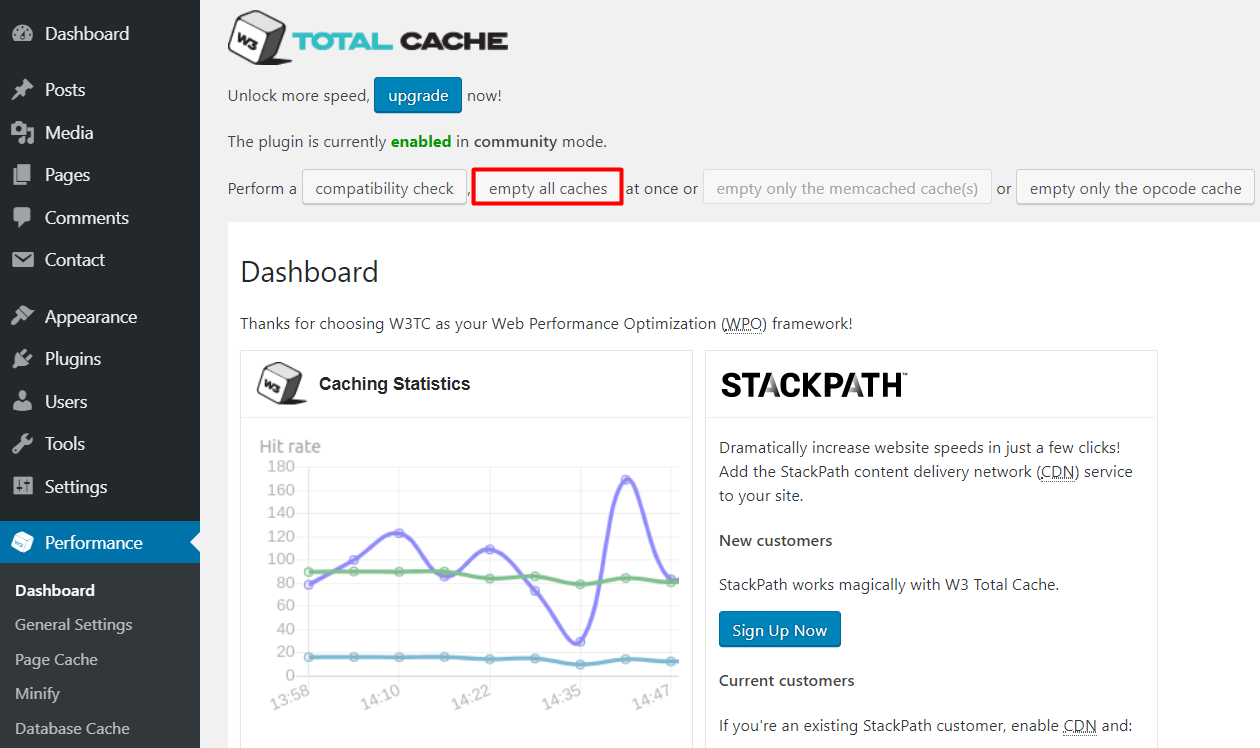Click the Appearance paintbrush icon

click(x=22, y=317)
